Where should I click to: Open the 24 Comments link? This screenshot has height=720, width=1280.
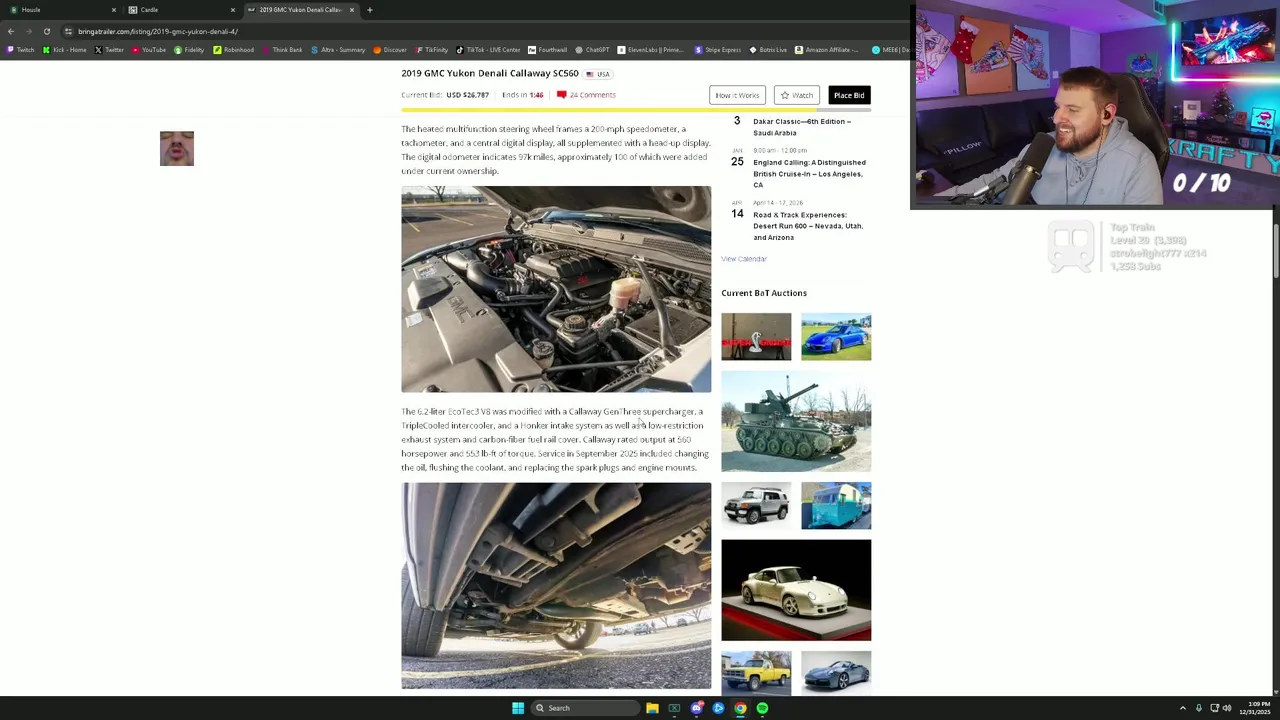[x=586, y=95]
